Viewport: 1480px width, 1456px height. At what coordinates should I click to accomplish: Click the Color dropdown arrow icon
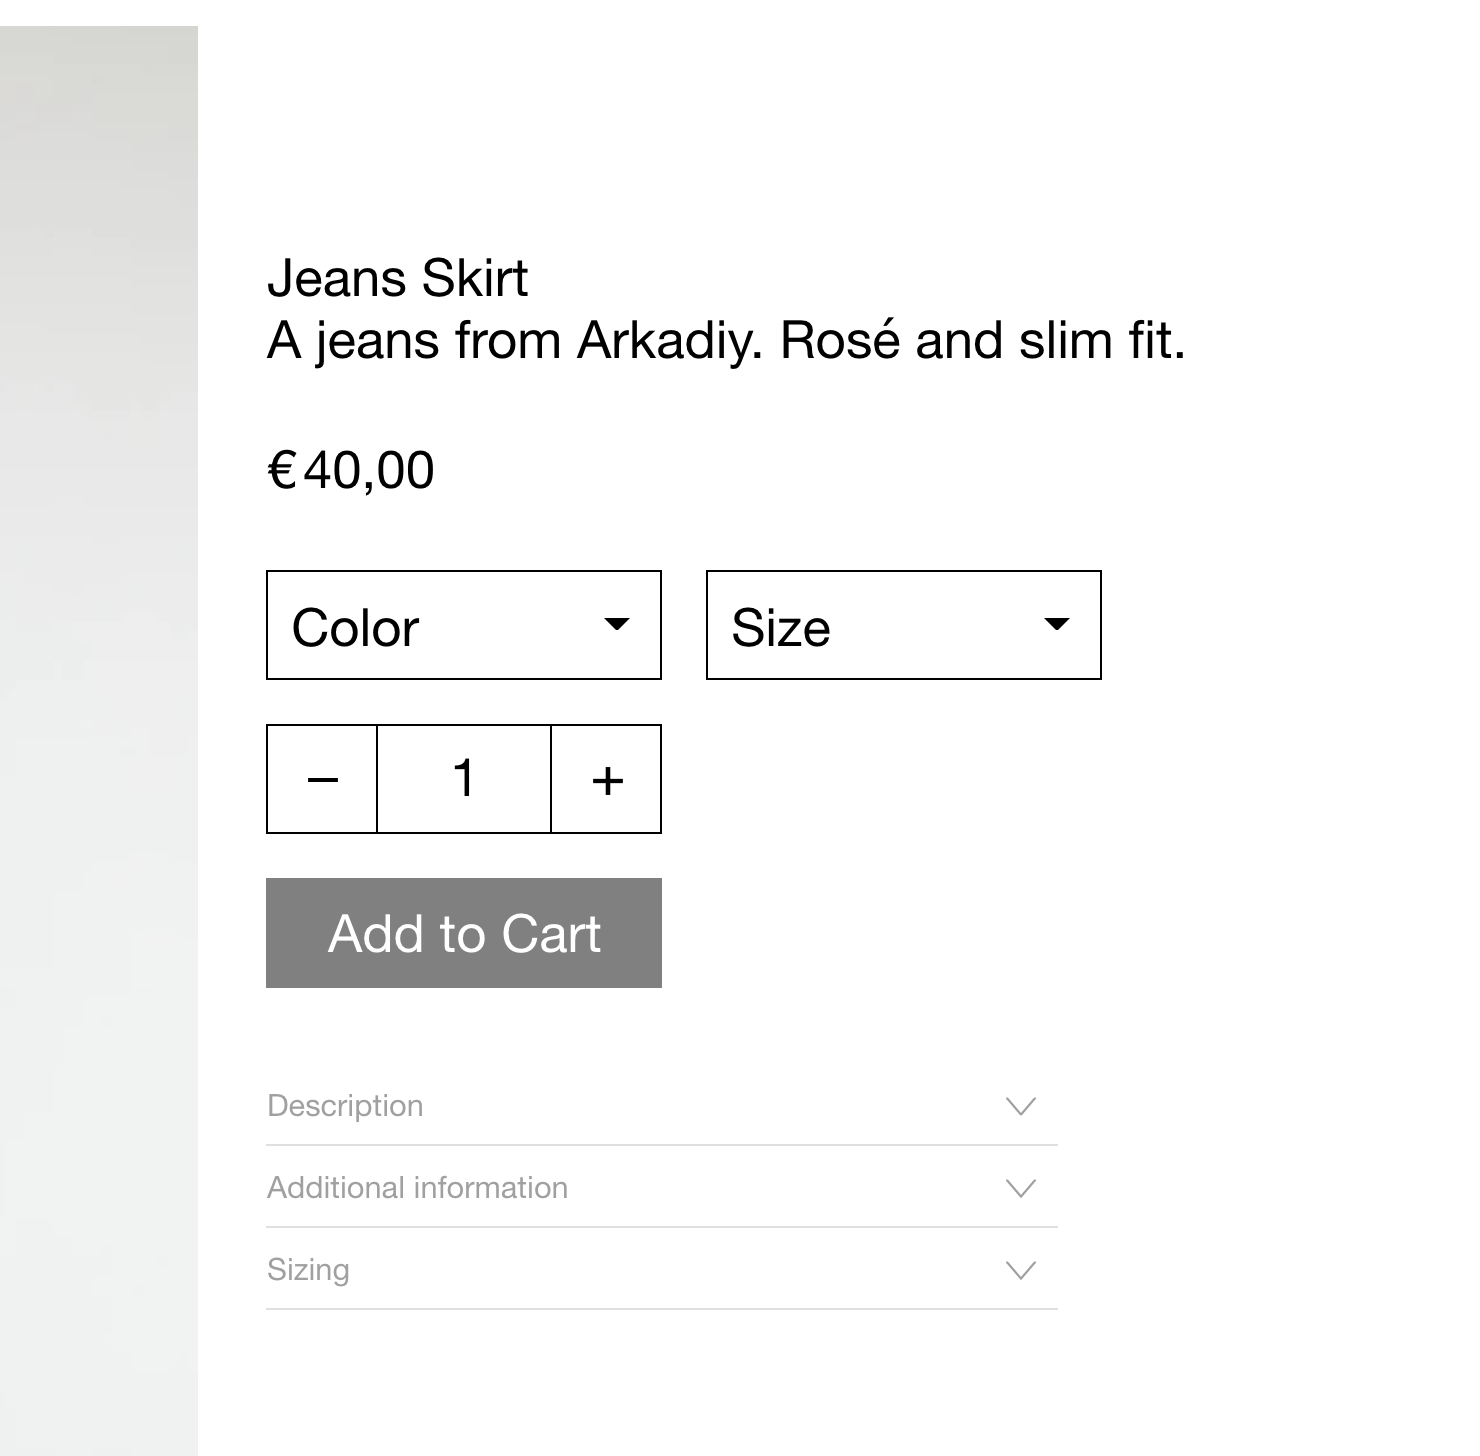click(x=617, y=625)
